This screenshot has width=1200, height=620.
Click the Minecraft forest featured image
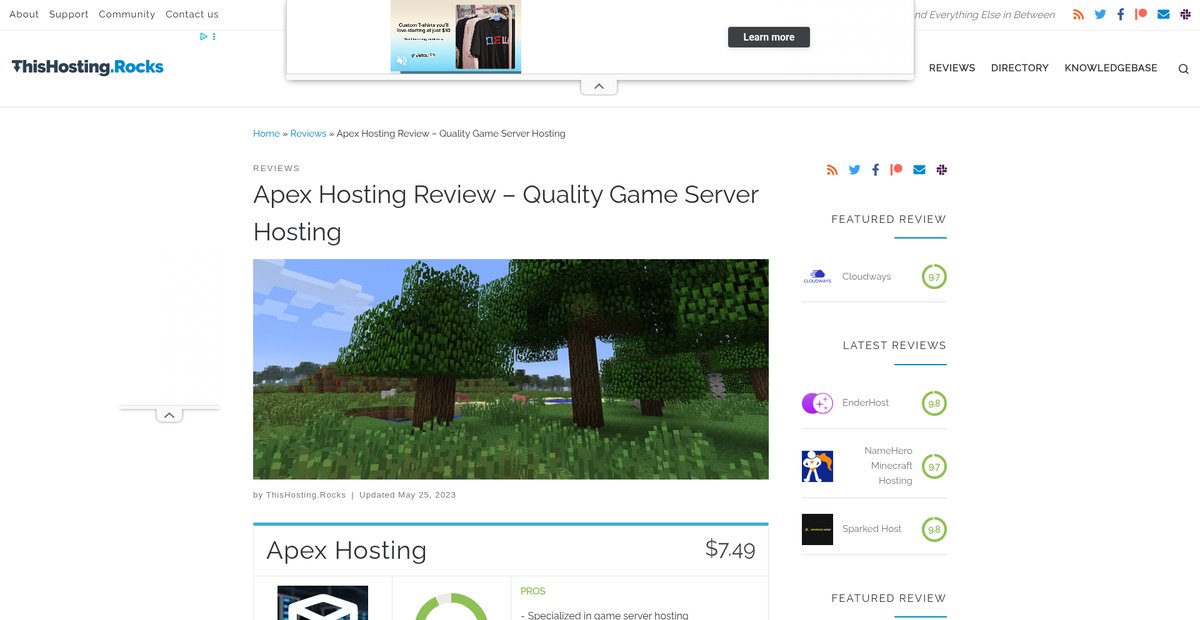[x=511, y=369]
